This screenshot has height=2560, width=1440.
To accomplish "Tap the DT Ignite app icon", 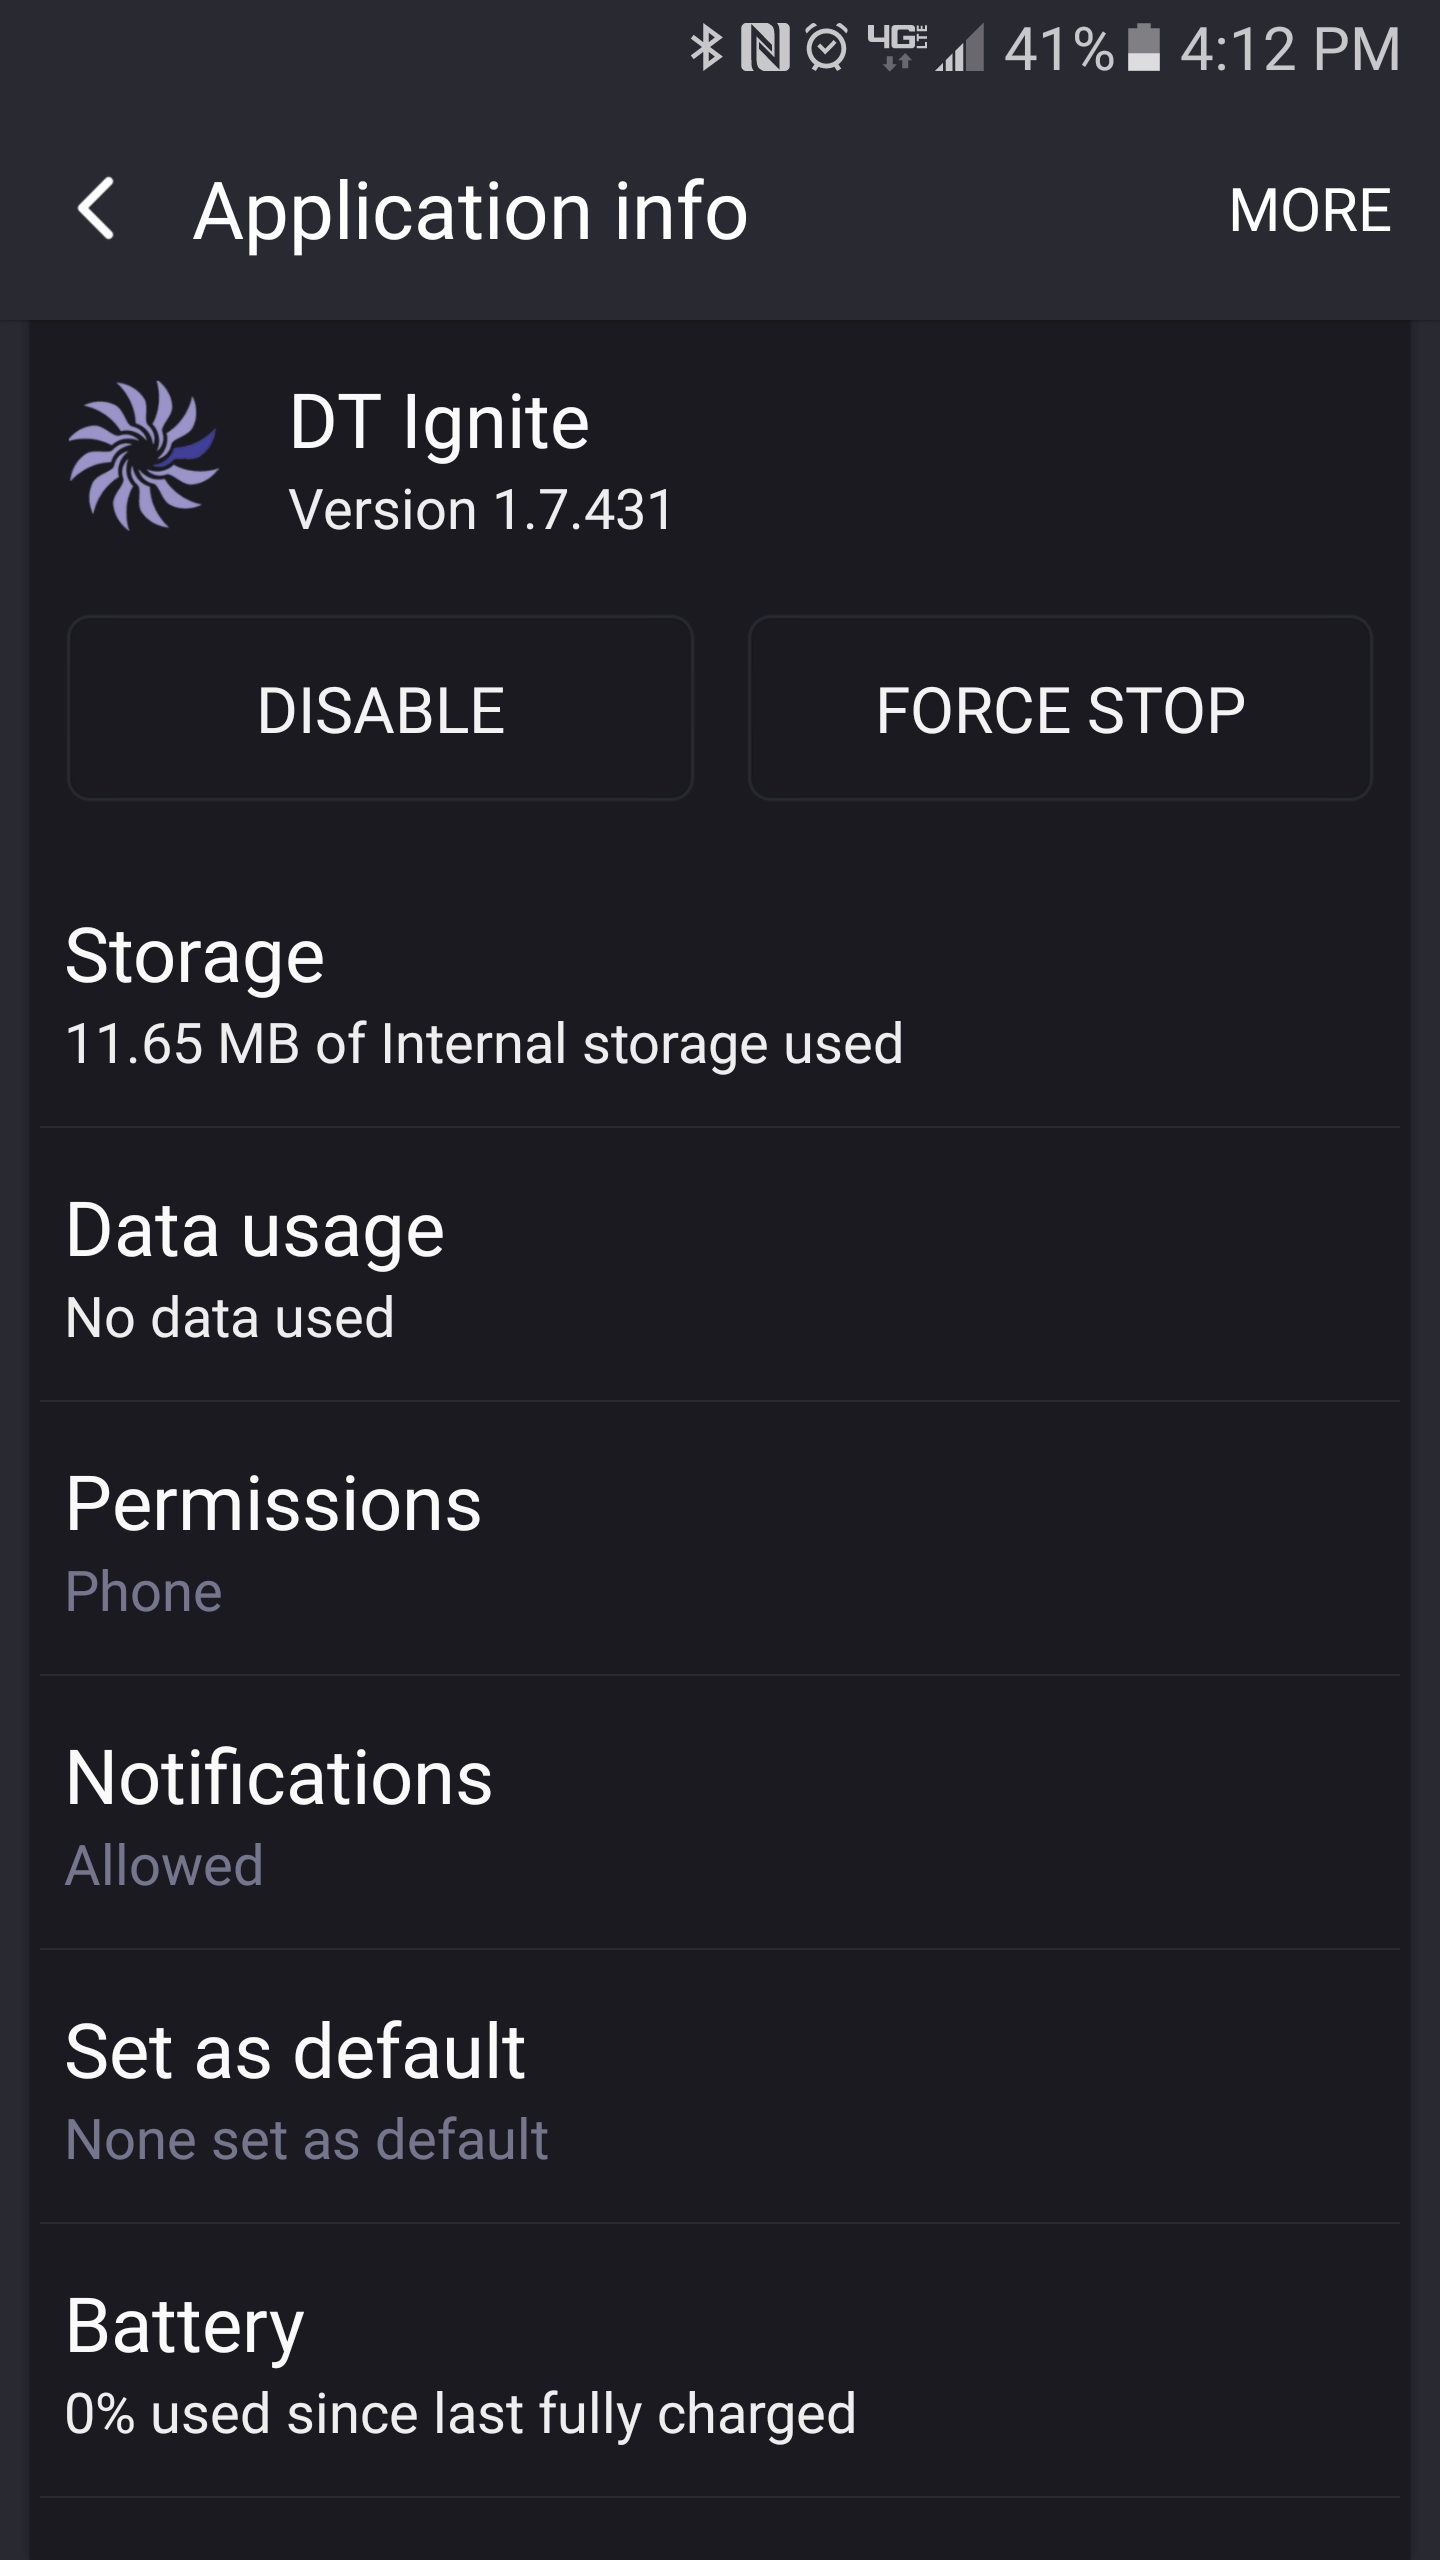I will tap(143, 456).
